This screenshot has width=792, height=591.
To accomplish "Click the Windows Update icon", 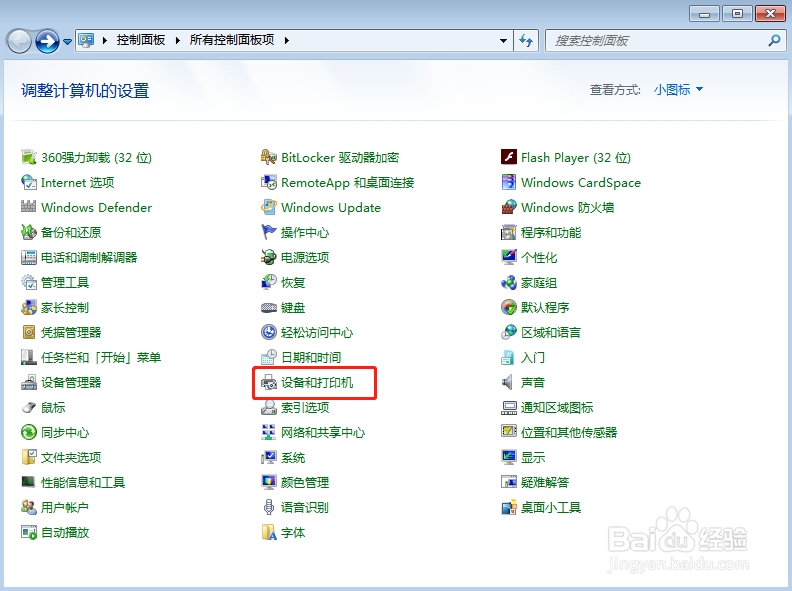I will (x=269, y=207).
